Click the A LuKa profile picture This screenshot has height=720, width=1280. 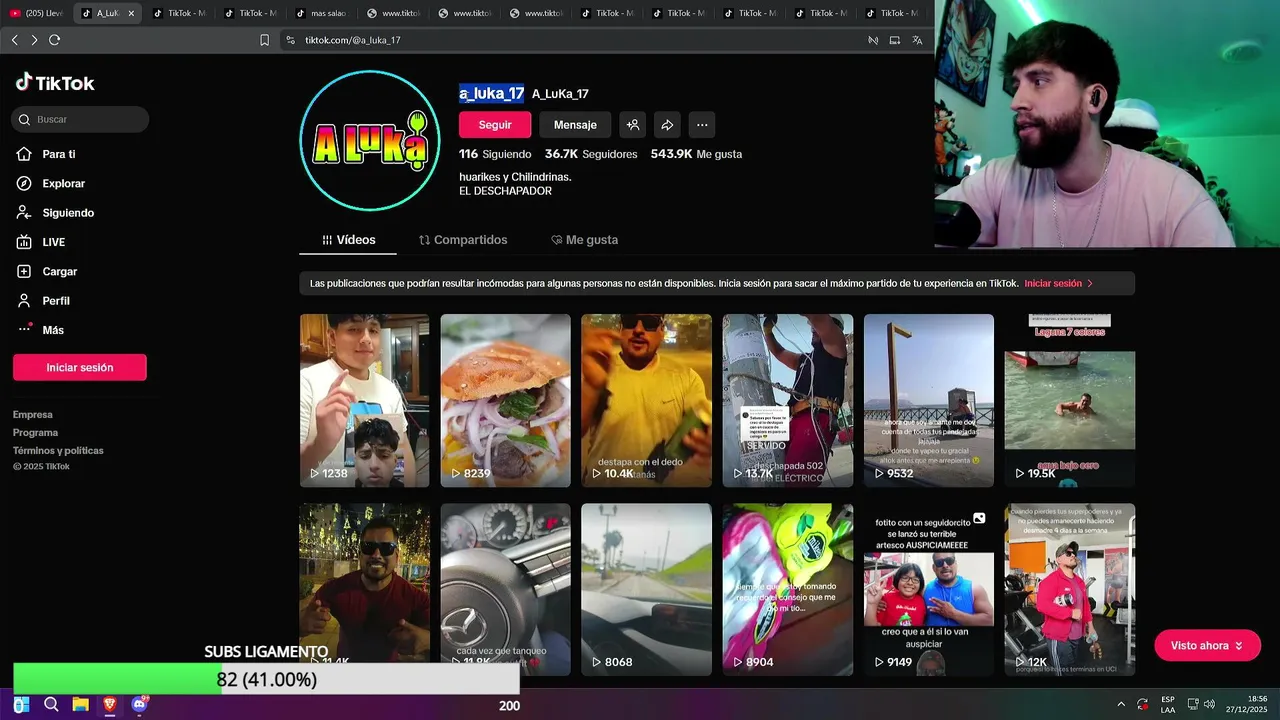pos(370,141)
